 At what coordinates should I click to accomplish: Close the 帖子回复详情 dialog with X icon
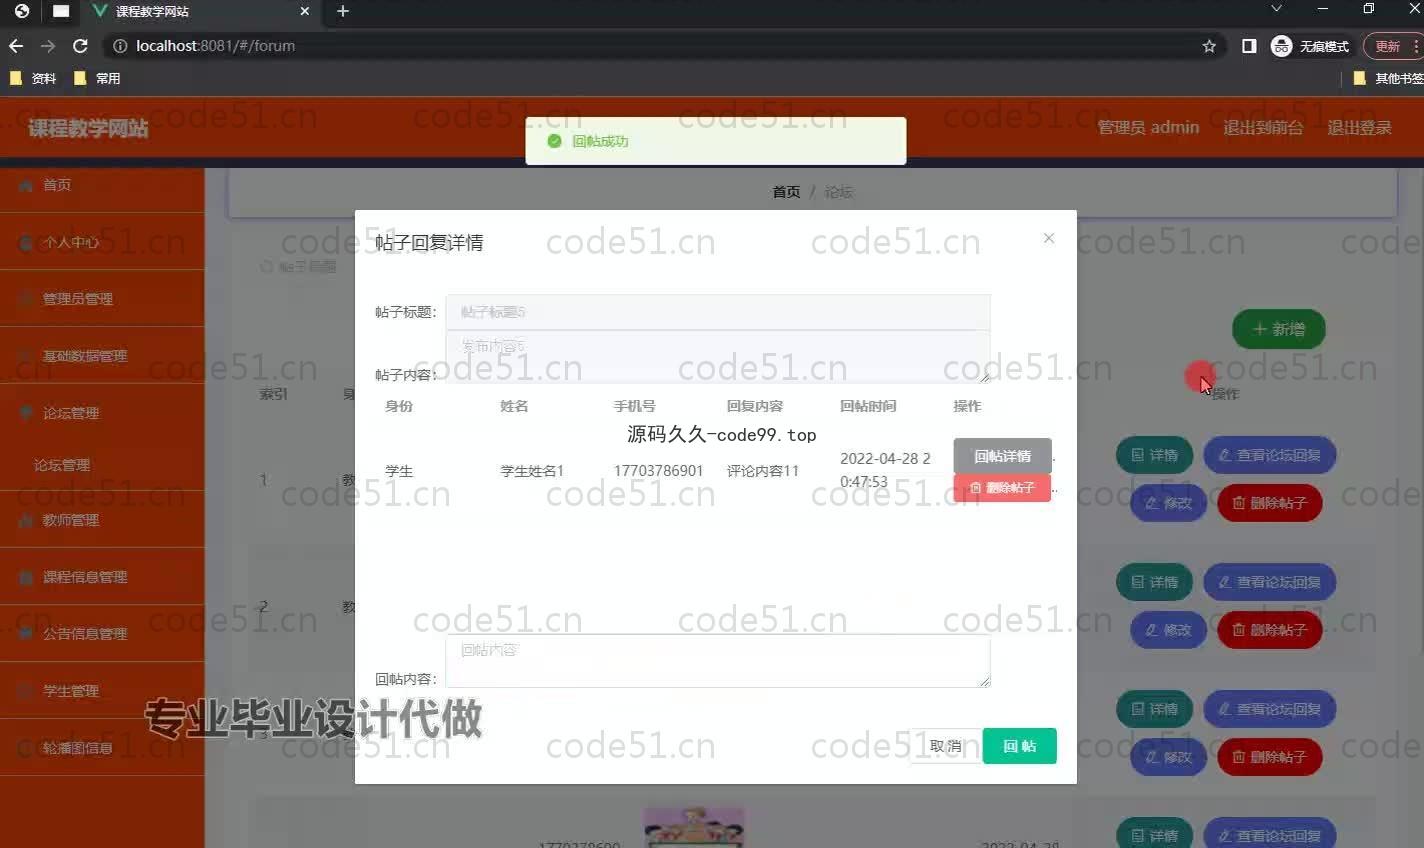point(1048,238)
